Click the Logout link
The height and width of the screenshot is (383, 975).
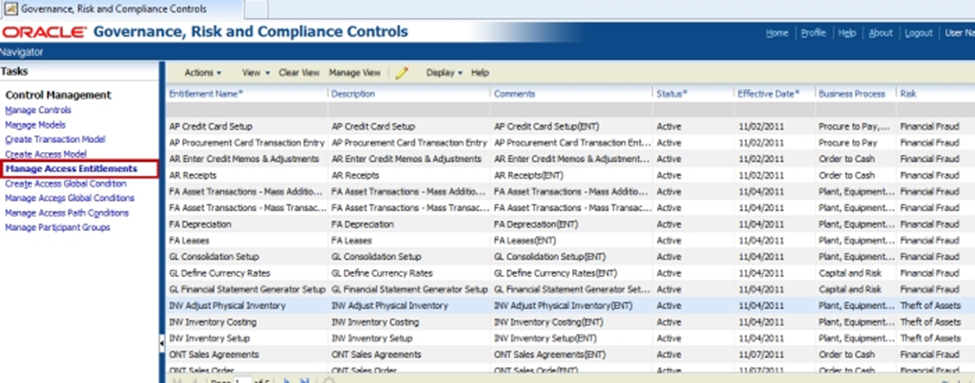pos(918,33)
